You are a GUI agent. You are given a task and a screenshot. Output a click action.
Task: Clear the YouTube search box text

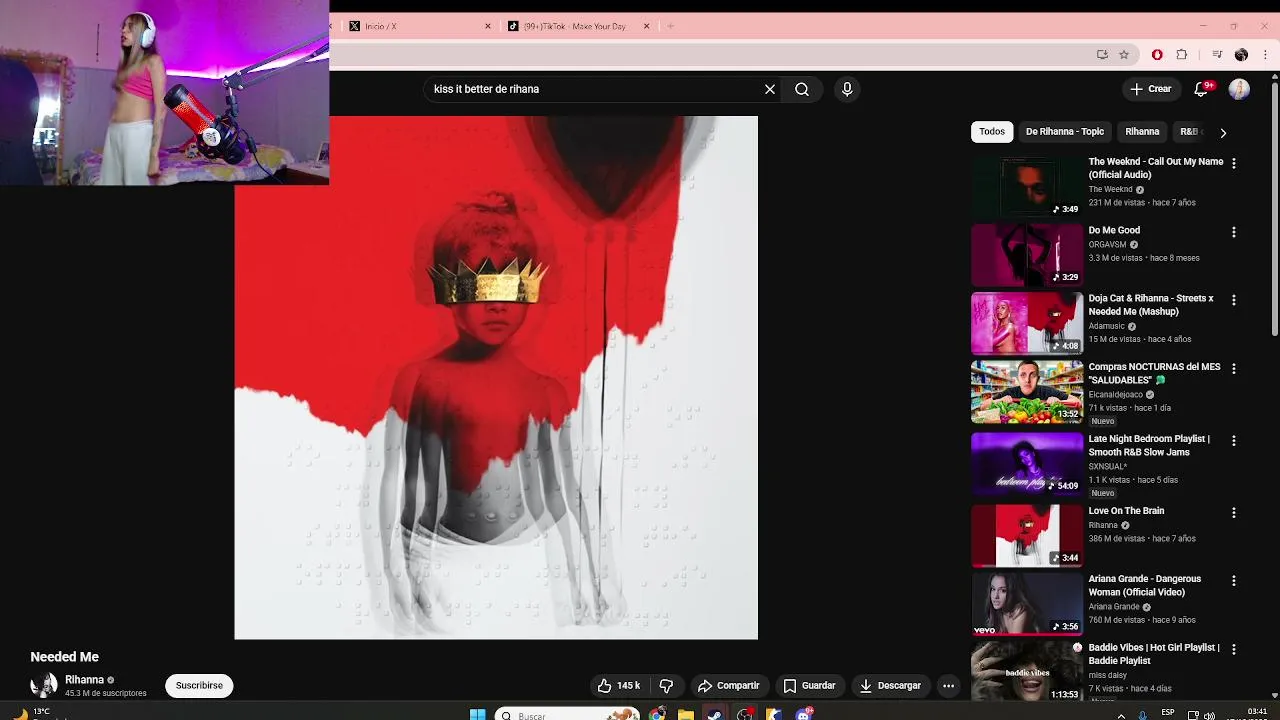click(x=770, y=89)
